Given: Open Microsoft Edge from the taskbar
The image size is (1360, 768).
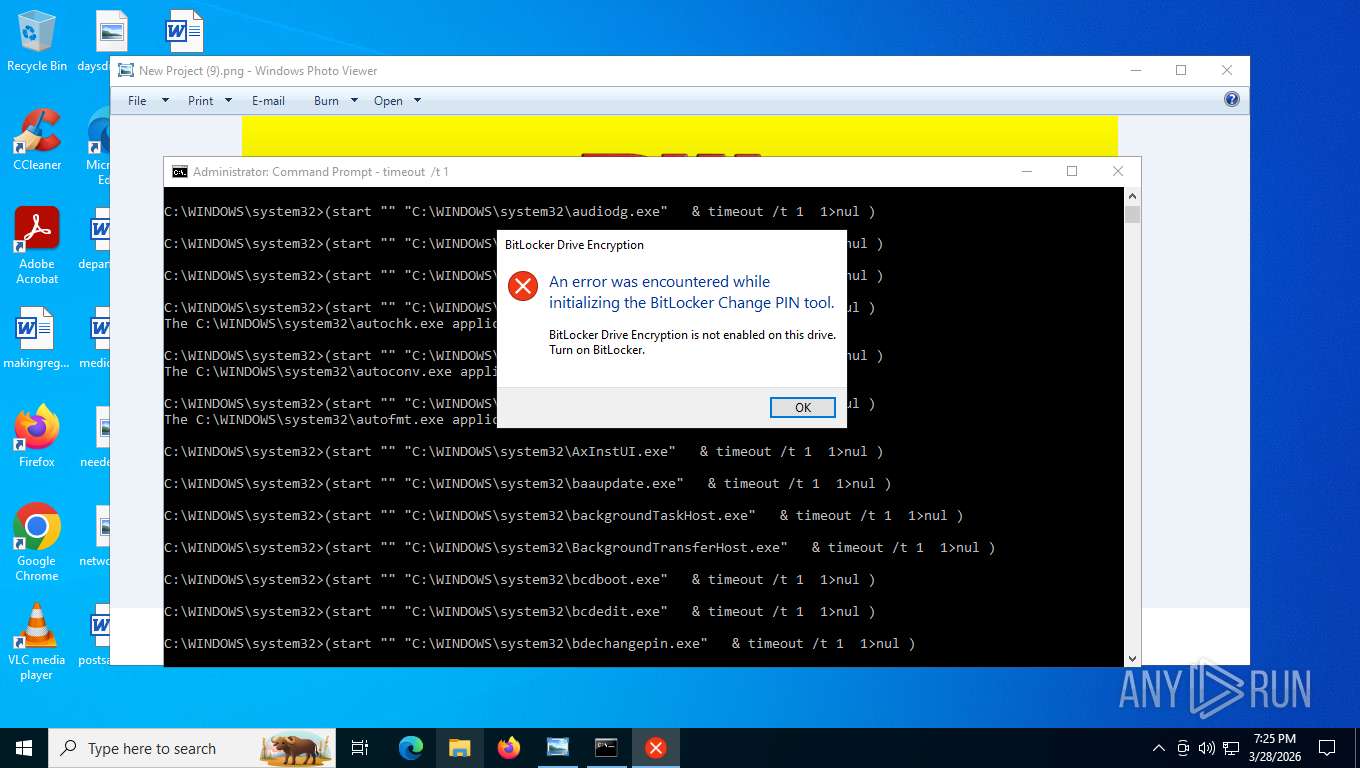Looking at the screenshot, I should pyautogui.click(x=411, y=748).
